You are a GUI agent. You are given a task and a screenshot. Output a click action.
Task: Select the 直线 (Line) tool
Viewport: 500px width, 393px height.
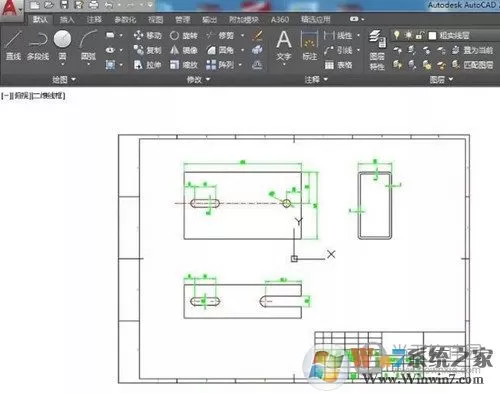[13, 45]
